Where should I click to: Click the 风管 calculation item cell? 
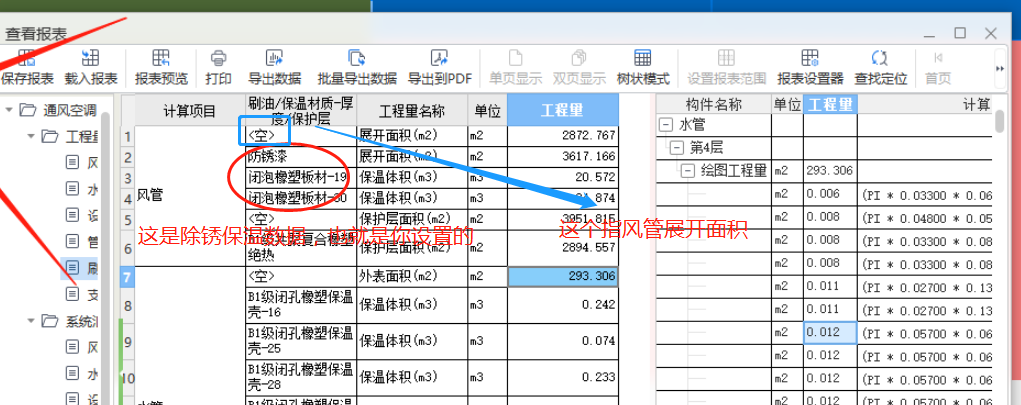[x=189, y=196]
